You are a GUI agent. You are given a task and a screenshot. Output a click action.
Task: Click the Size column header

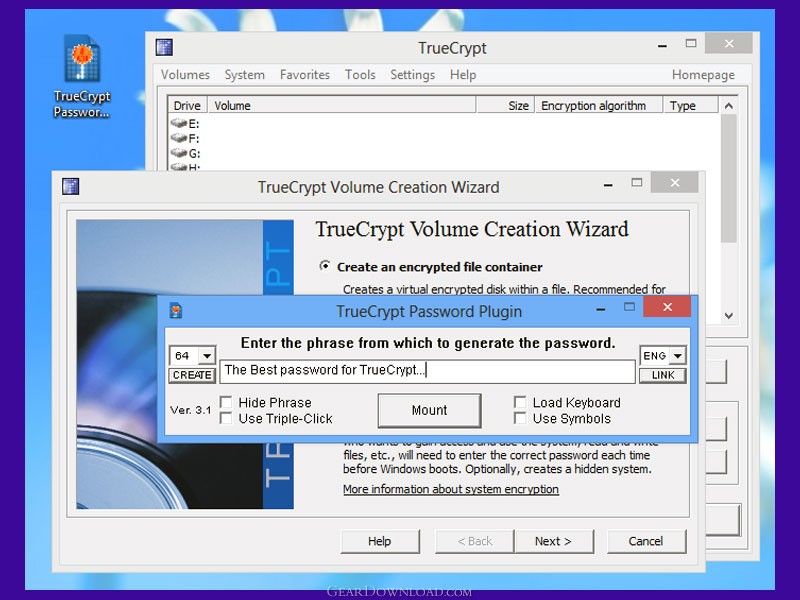[505, 105]
